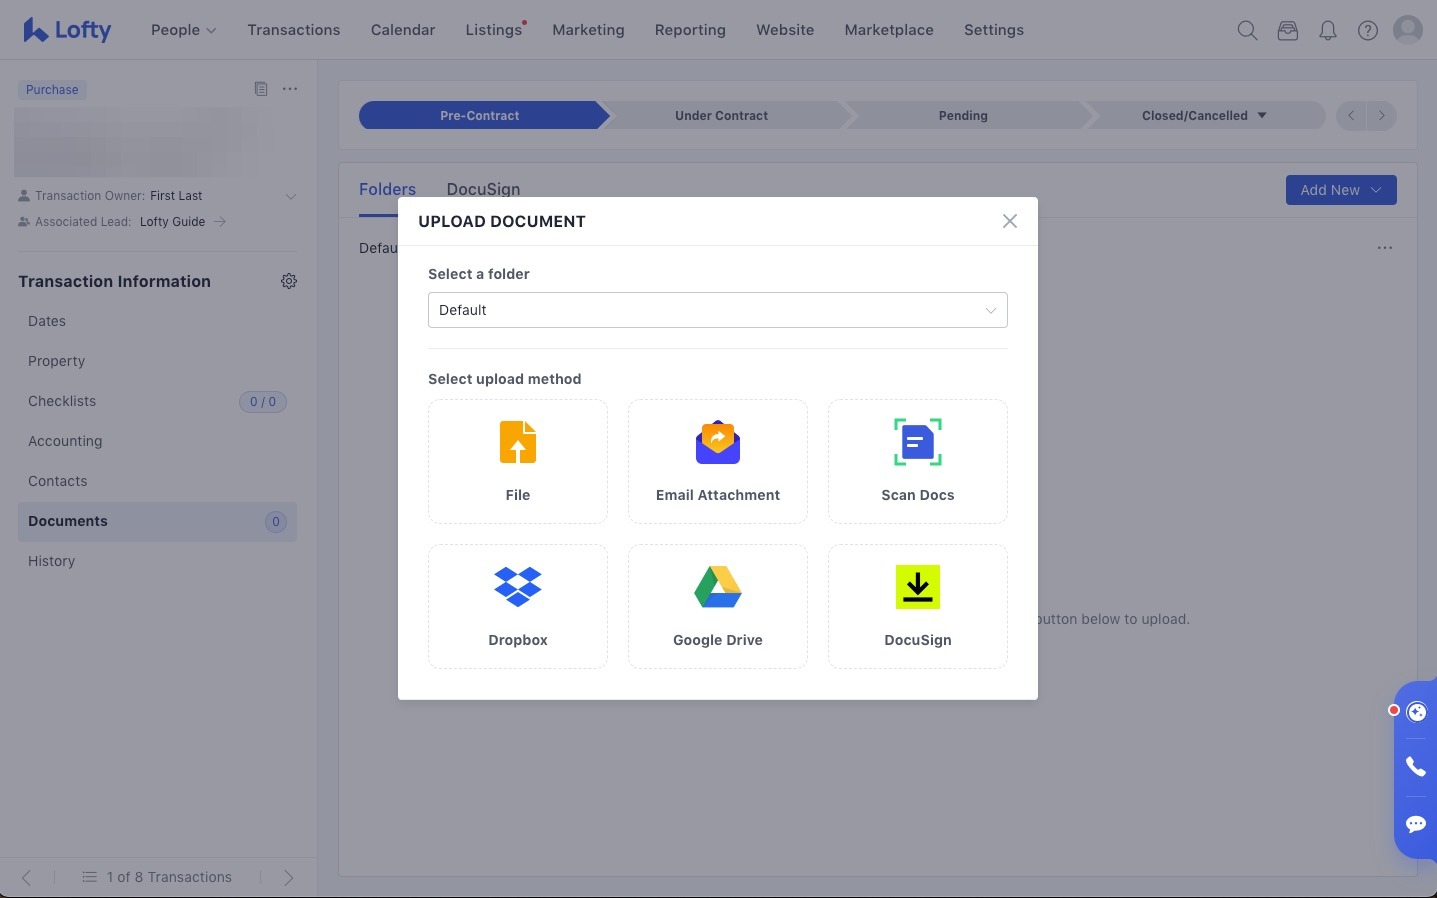Open the Select a folder dropdown
This screenshot has height=898, width=1437.
718,310
